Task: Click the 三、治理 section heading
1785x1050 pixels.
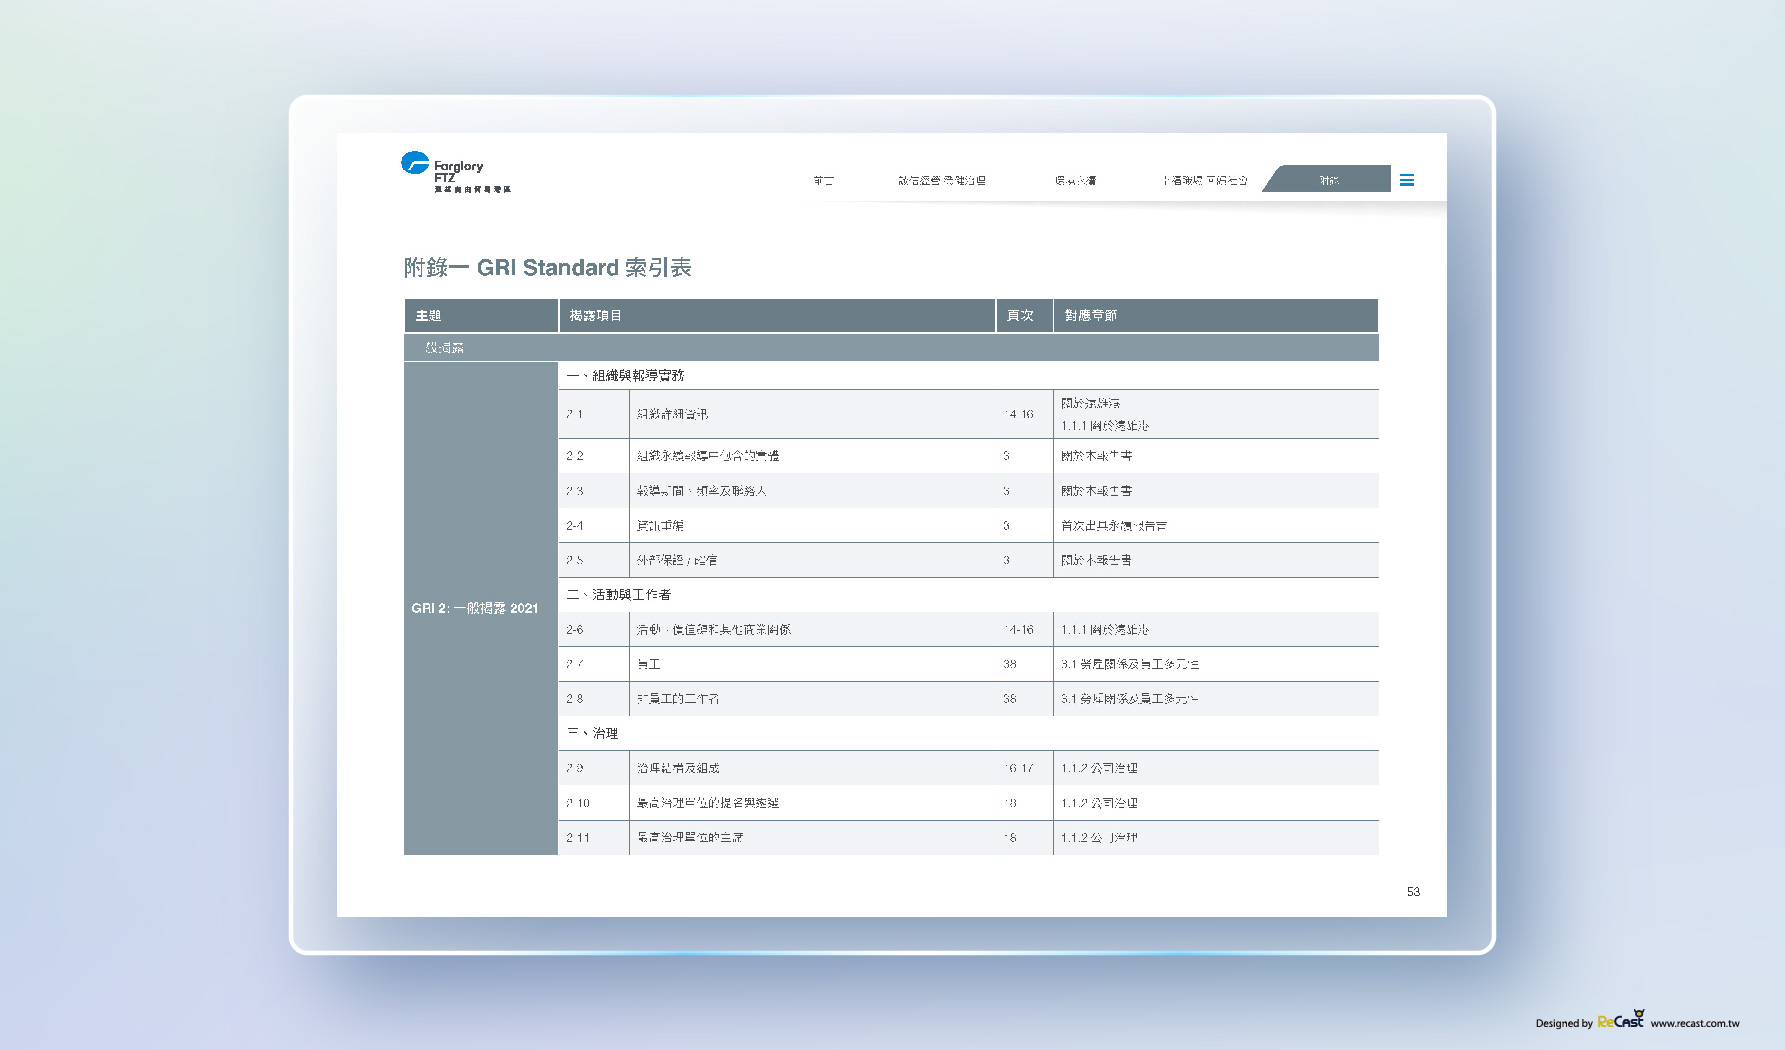Action: coord(592,733)
